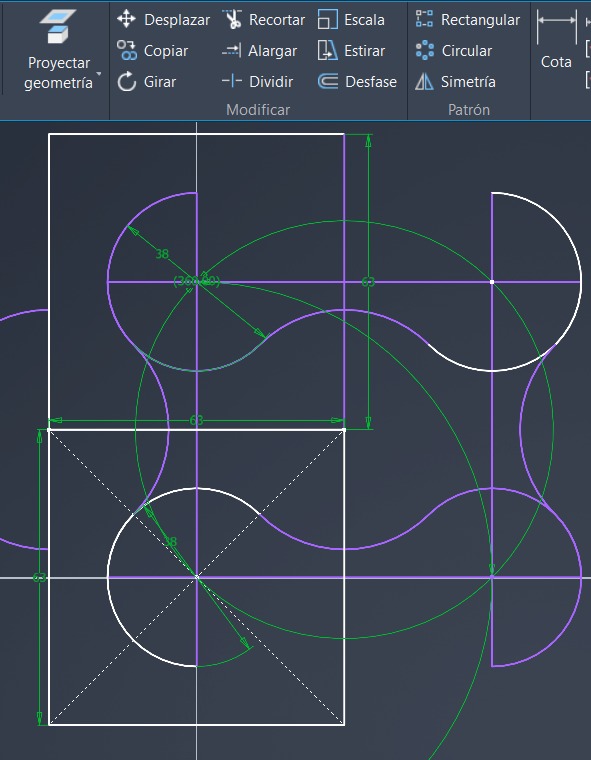Screen dimensions: 591x760
Task: Select the Circular pattern icon
Action: click(425, 50)
